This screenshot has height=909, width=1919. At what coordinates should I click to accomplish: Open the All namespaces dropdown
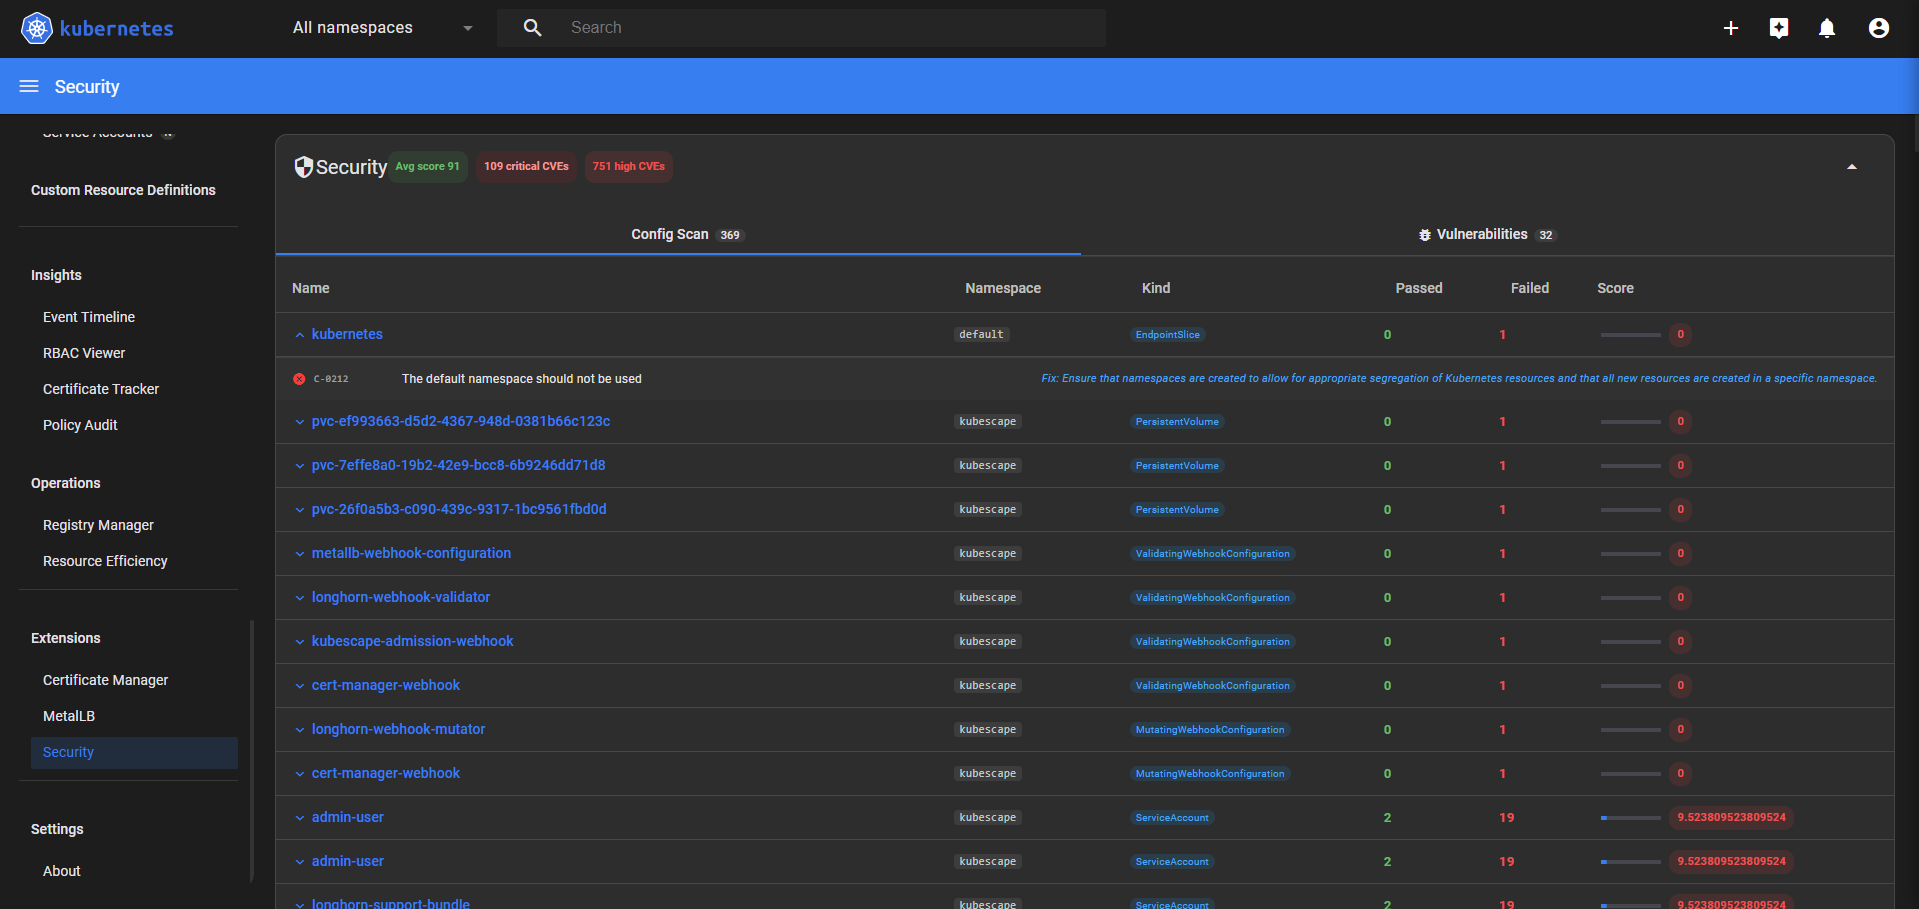click(382, 28)
